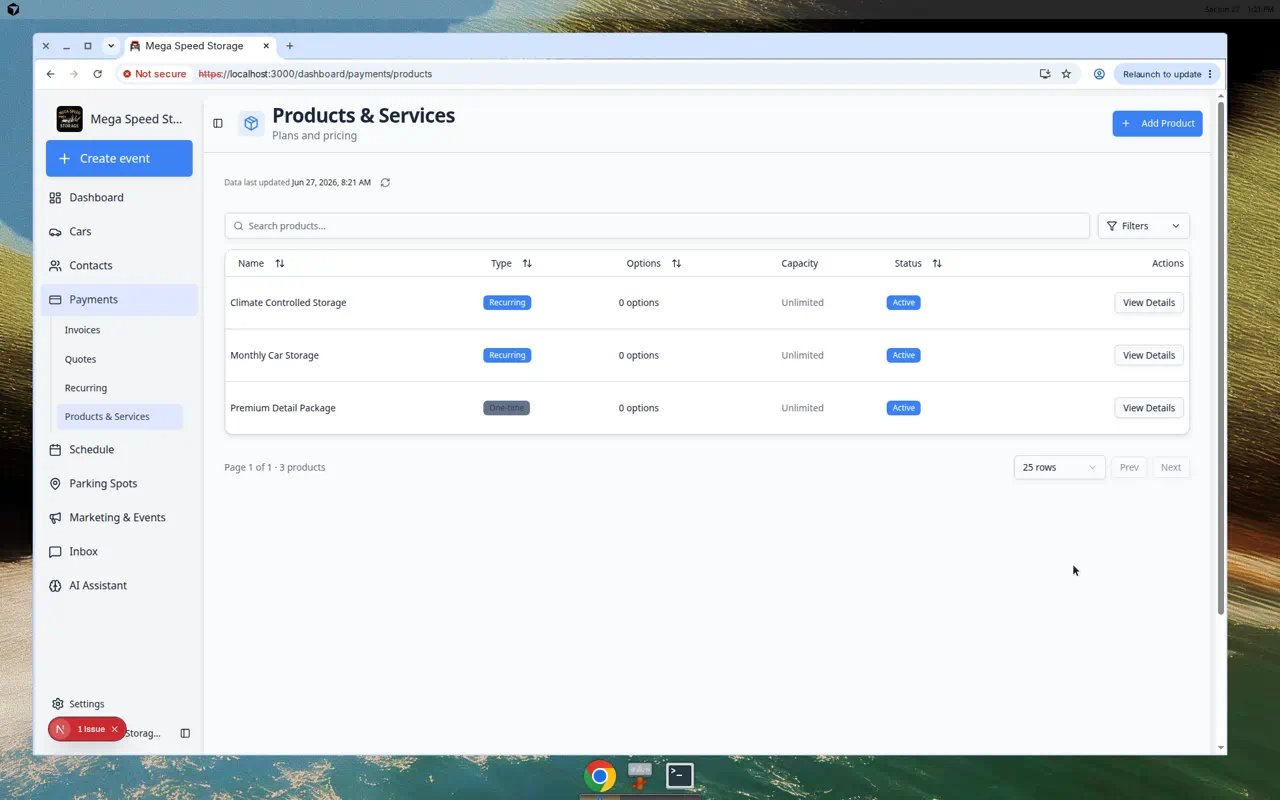Open browser profile icon
Viewport: 1280px width, 800px height.
1099,74
